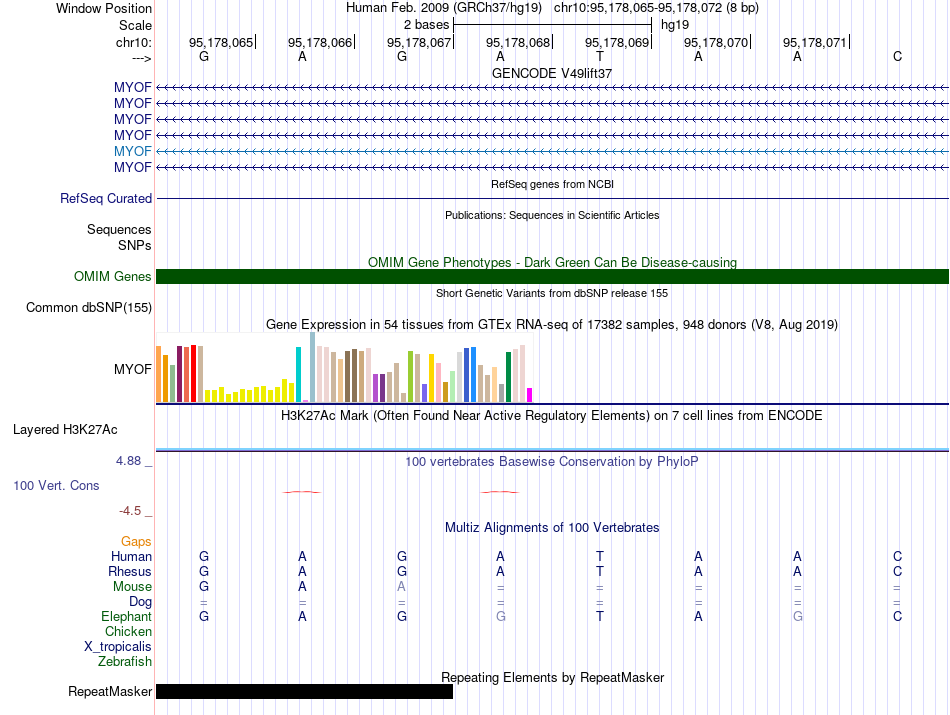Click the tall gray-blue GTEx expression bar
950x715 pixels.
pyautogui.click(x=313, y=367)
